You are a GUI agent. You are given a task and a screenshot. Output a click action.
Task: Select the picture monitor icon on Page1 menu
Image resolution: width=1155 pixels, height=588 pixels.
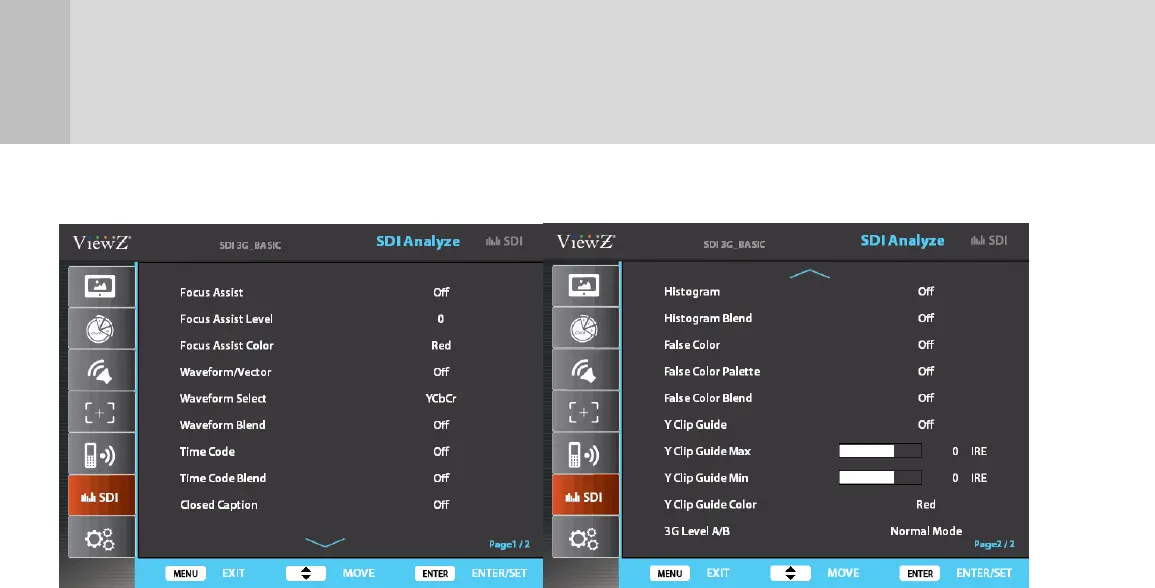click(x=99, y=287)
